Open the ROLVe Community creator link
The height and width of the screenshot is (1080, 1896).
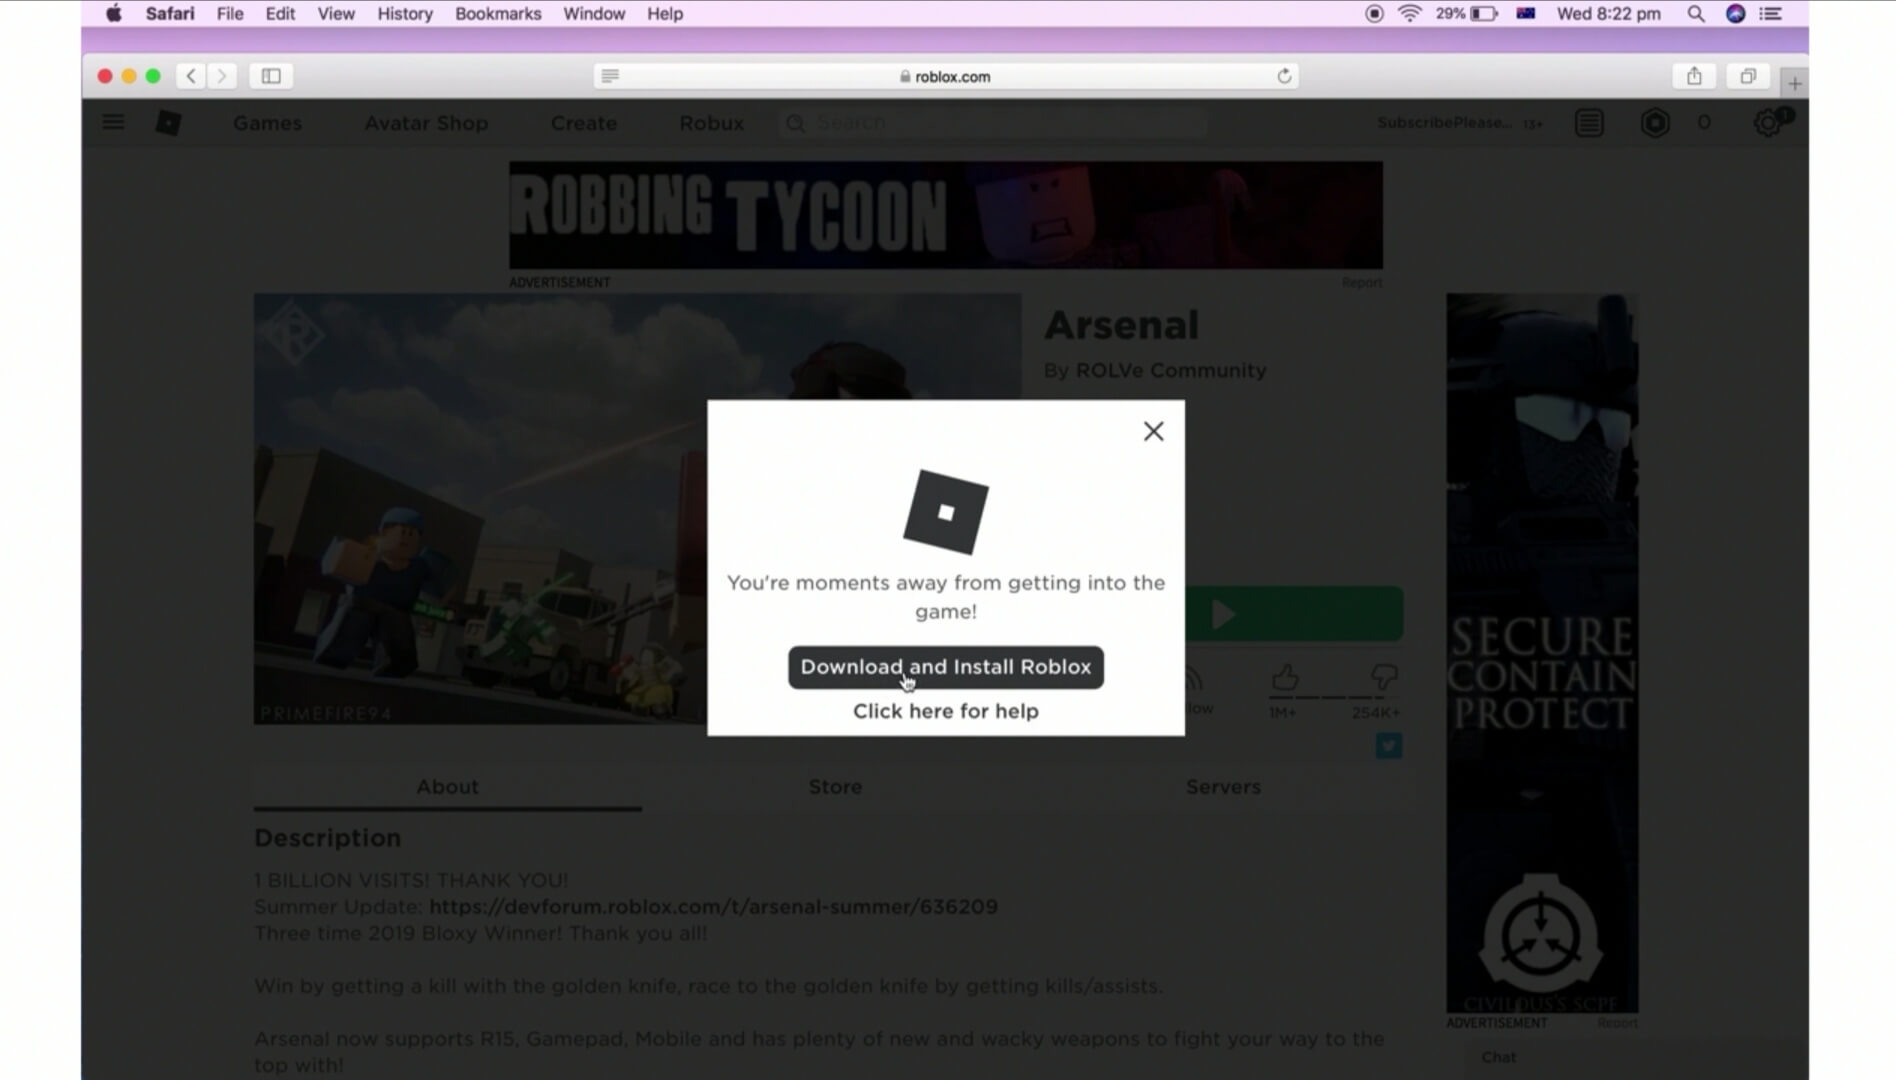(1170, 371)
